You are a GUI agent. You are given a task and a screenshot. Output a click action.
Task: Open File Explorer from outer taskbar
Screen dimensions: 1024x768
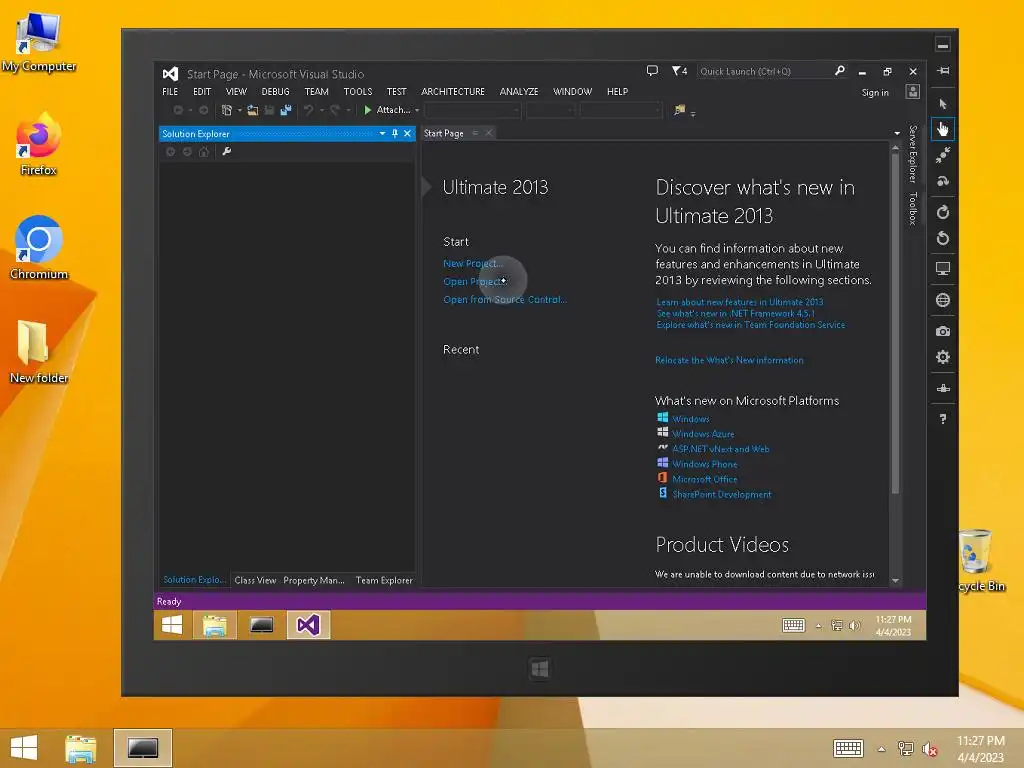(x=80, y=748)
